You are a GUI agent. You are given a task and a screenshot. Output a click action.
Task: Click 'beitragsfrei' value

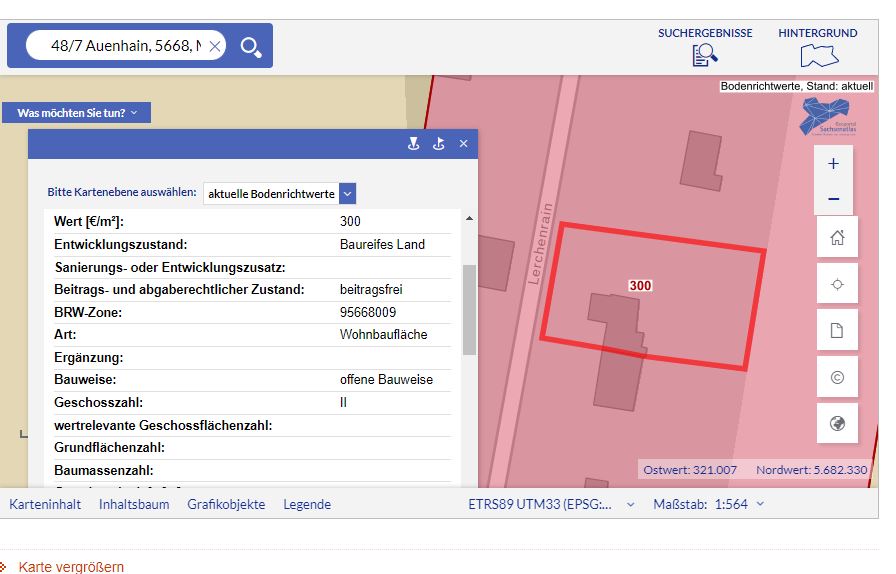pos(371,290)
